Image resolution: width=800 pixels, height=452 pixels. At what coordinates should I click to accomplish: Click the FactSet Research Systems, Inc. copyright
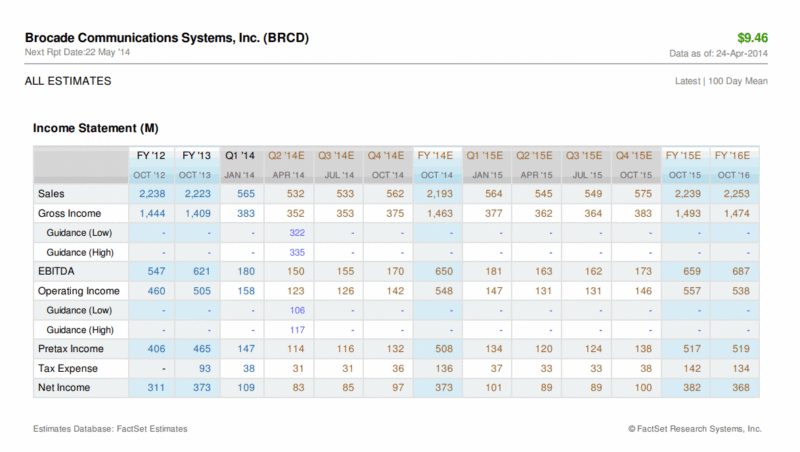coord(695,429)
